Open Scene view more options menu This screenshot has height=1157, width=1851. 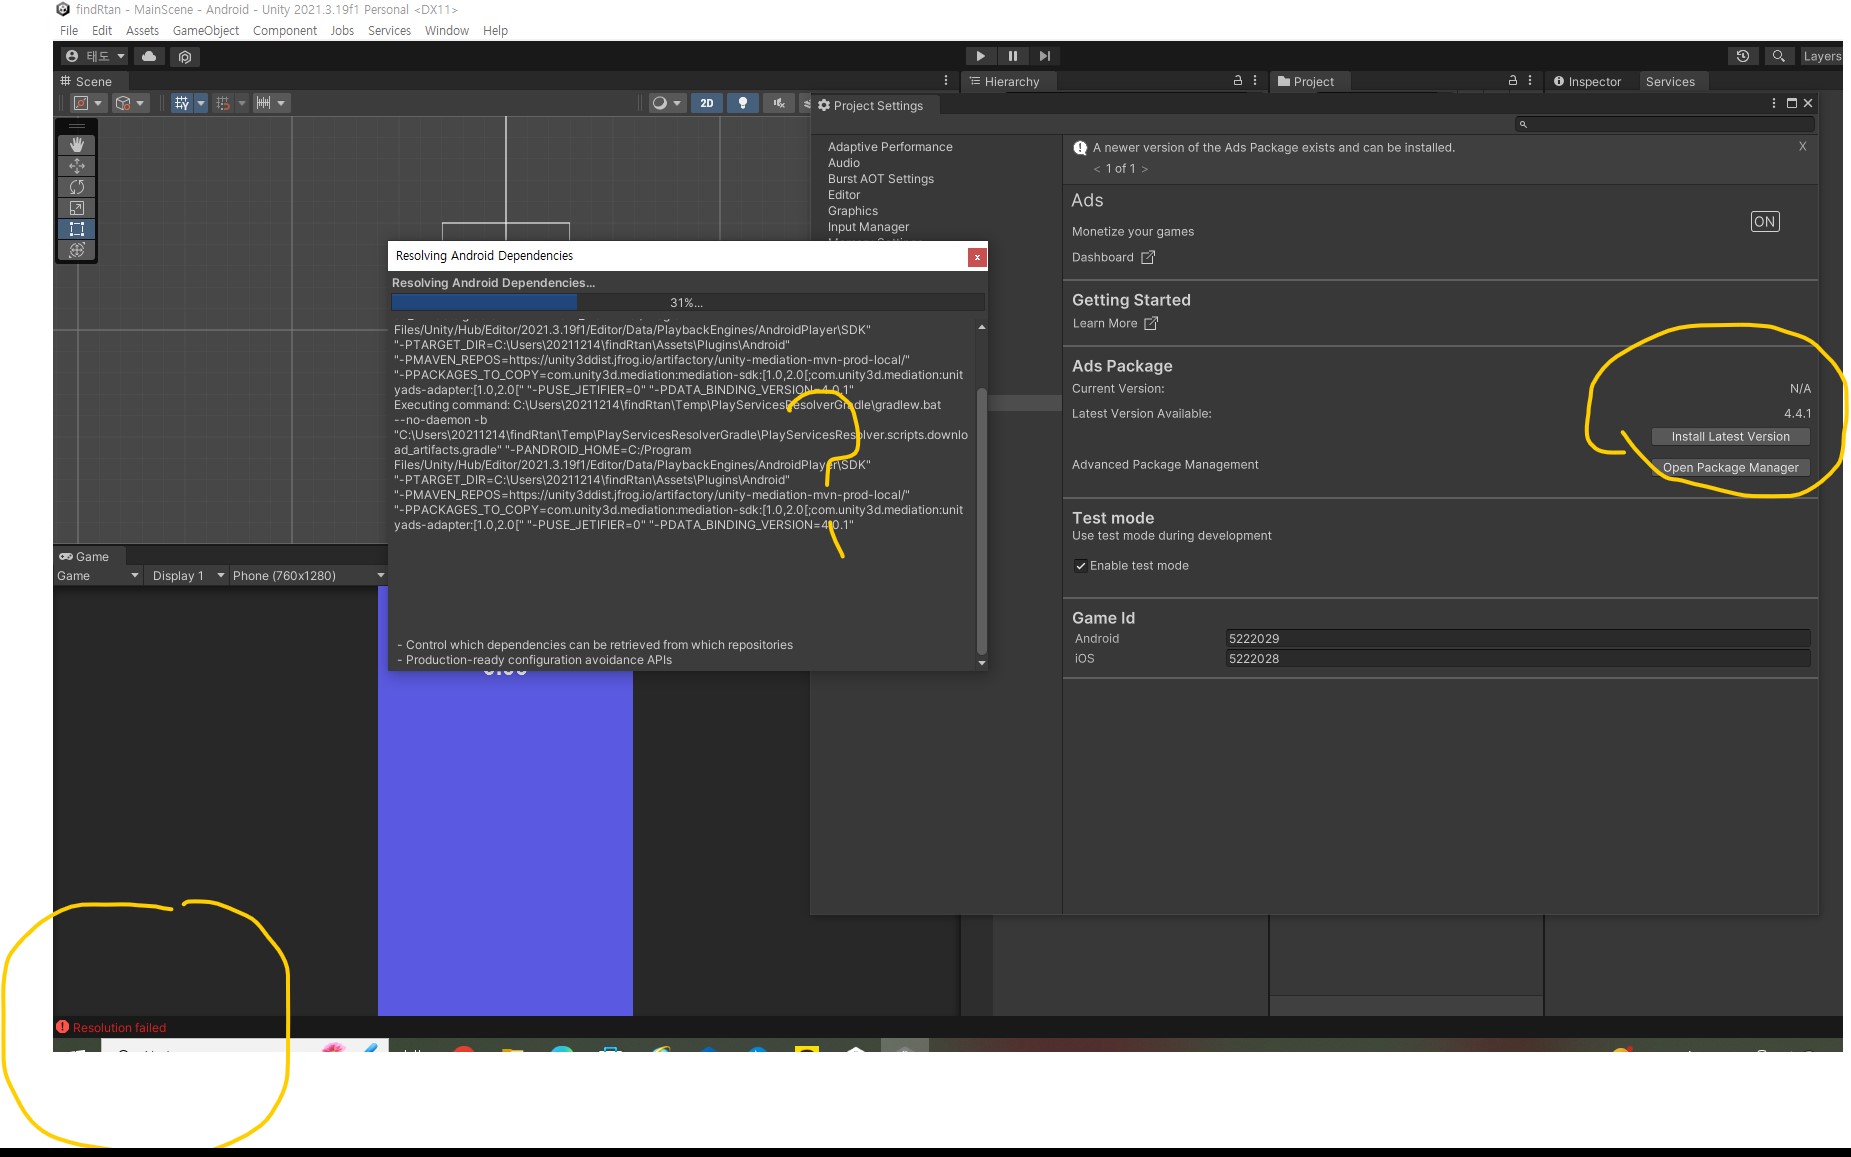tap(946, 81)
